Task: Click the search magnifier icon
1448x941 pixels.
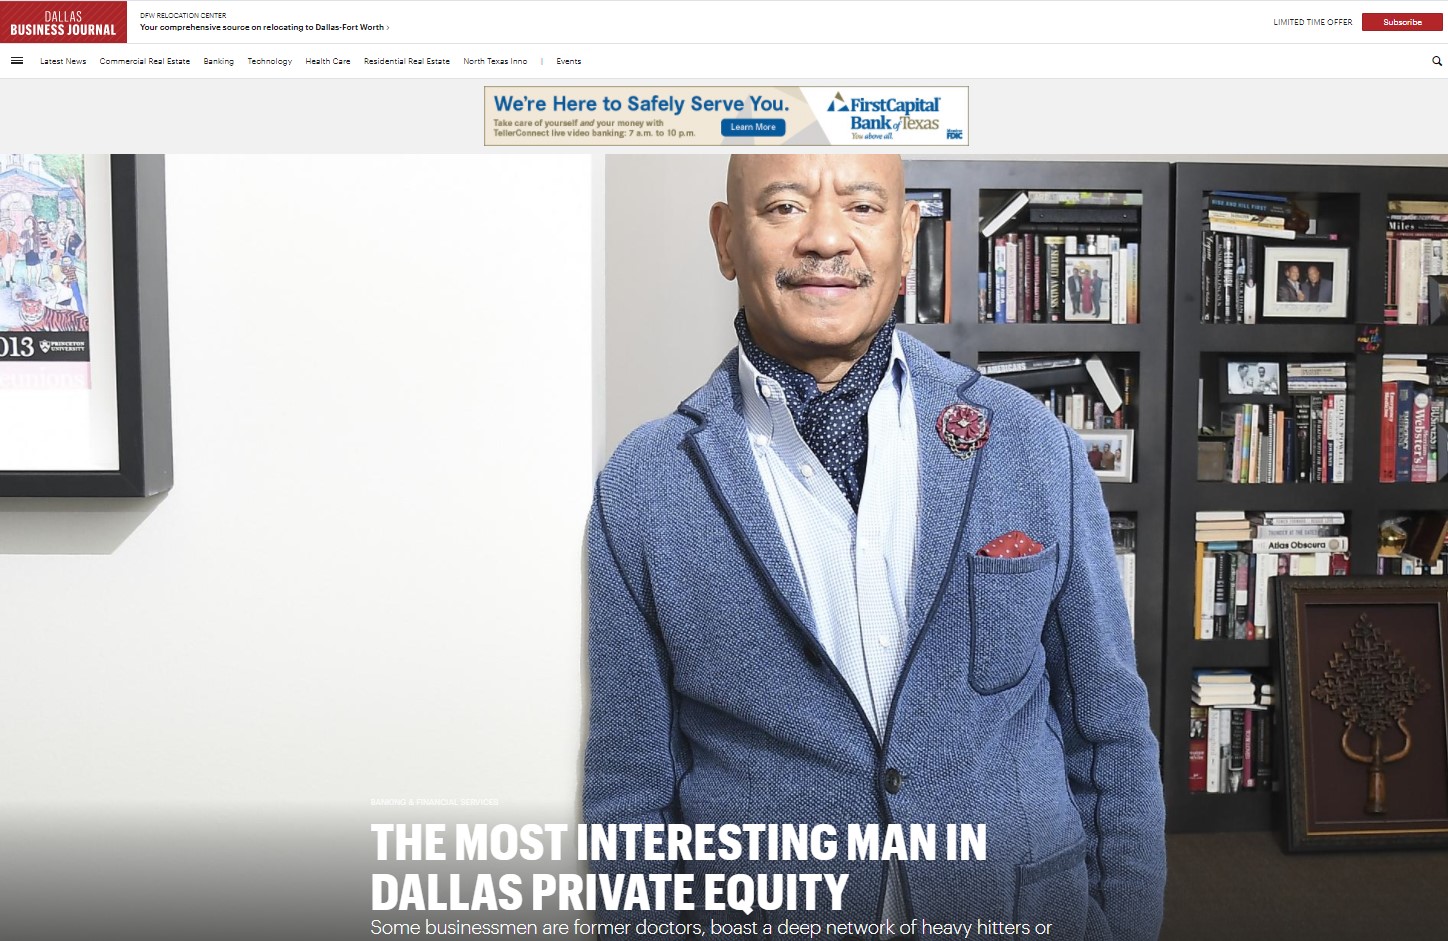Action: click(1437, 61)
